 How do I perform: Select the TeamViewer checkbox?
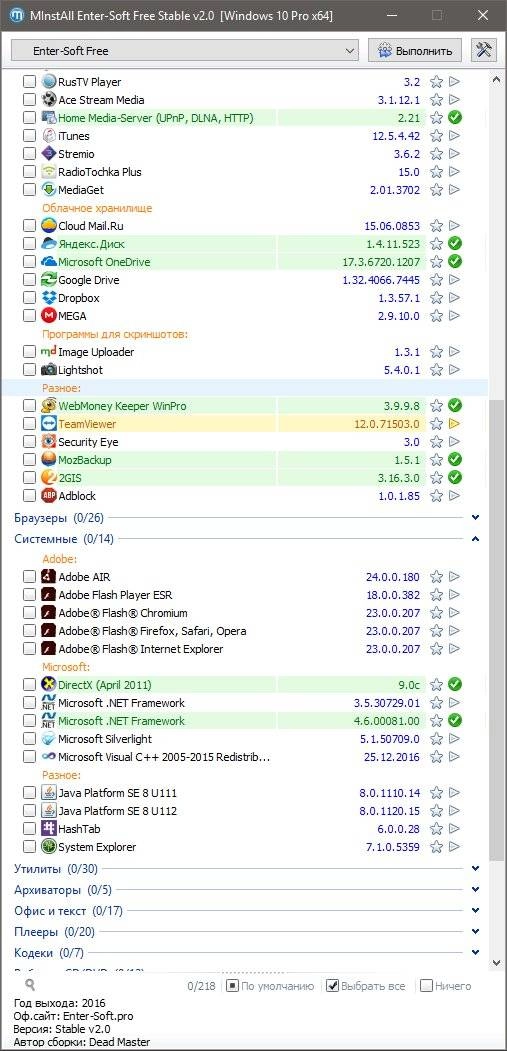tap(30, 424)
